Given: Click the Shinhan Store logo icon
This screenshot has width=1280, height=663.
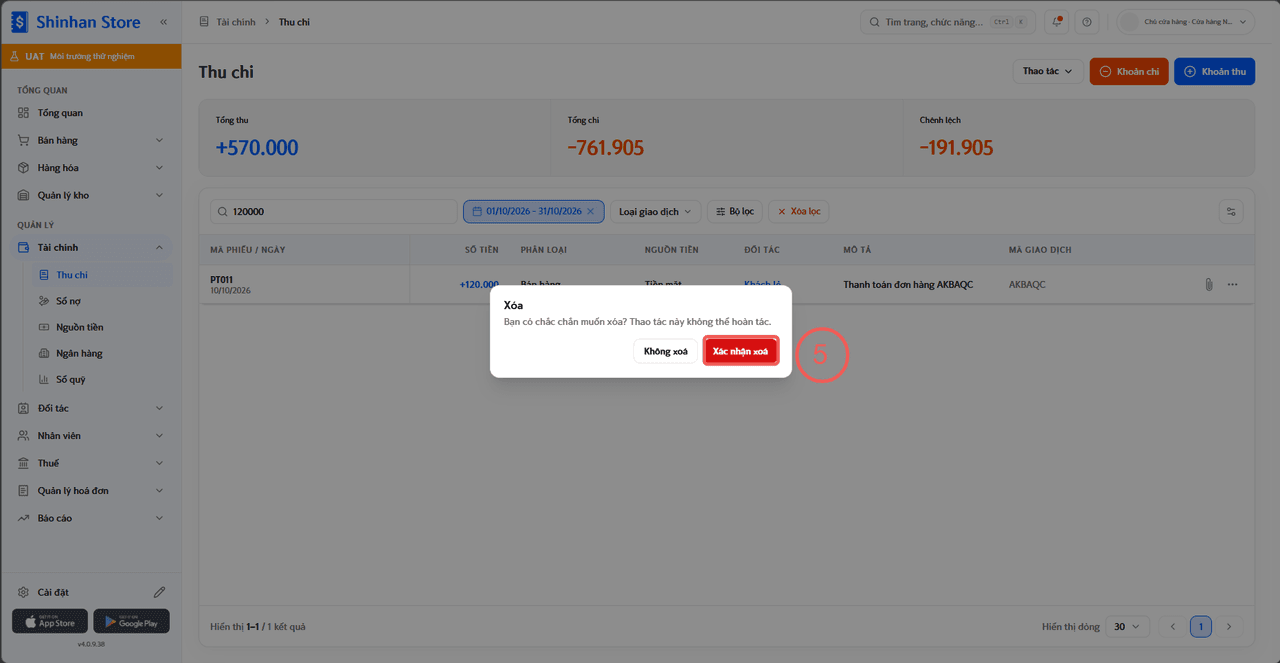Looking at the screenshot, I should point(19,21).
